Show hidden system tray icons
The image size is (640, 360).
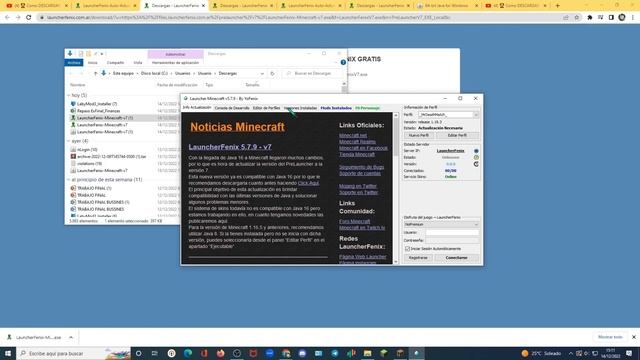(571, 353)
